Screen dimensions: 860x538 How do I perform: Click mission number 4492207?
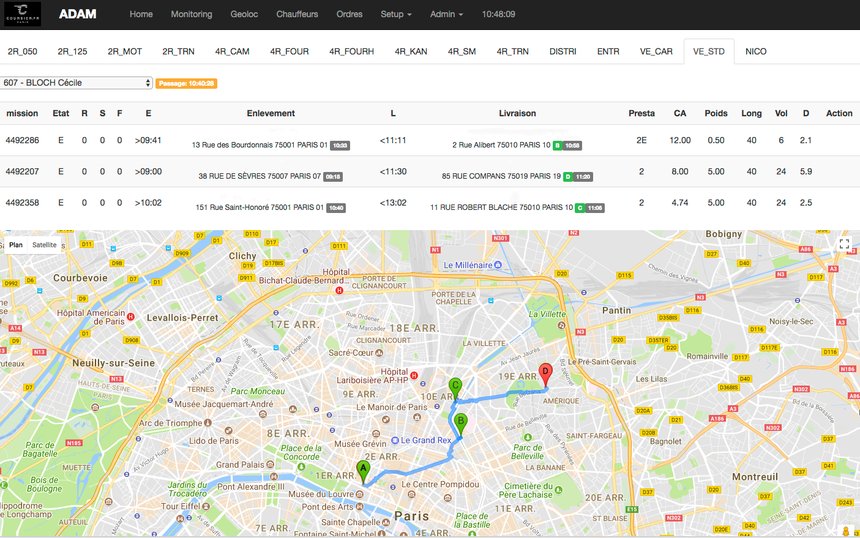22,172
